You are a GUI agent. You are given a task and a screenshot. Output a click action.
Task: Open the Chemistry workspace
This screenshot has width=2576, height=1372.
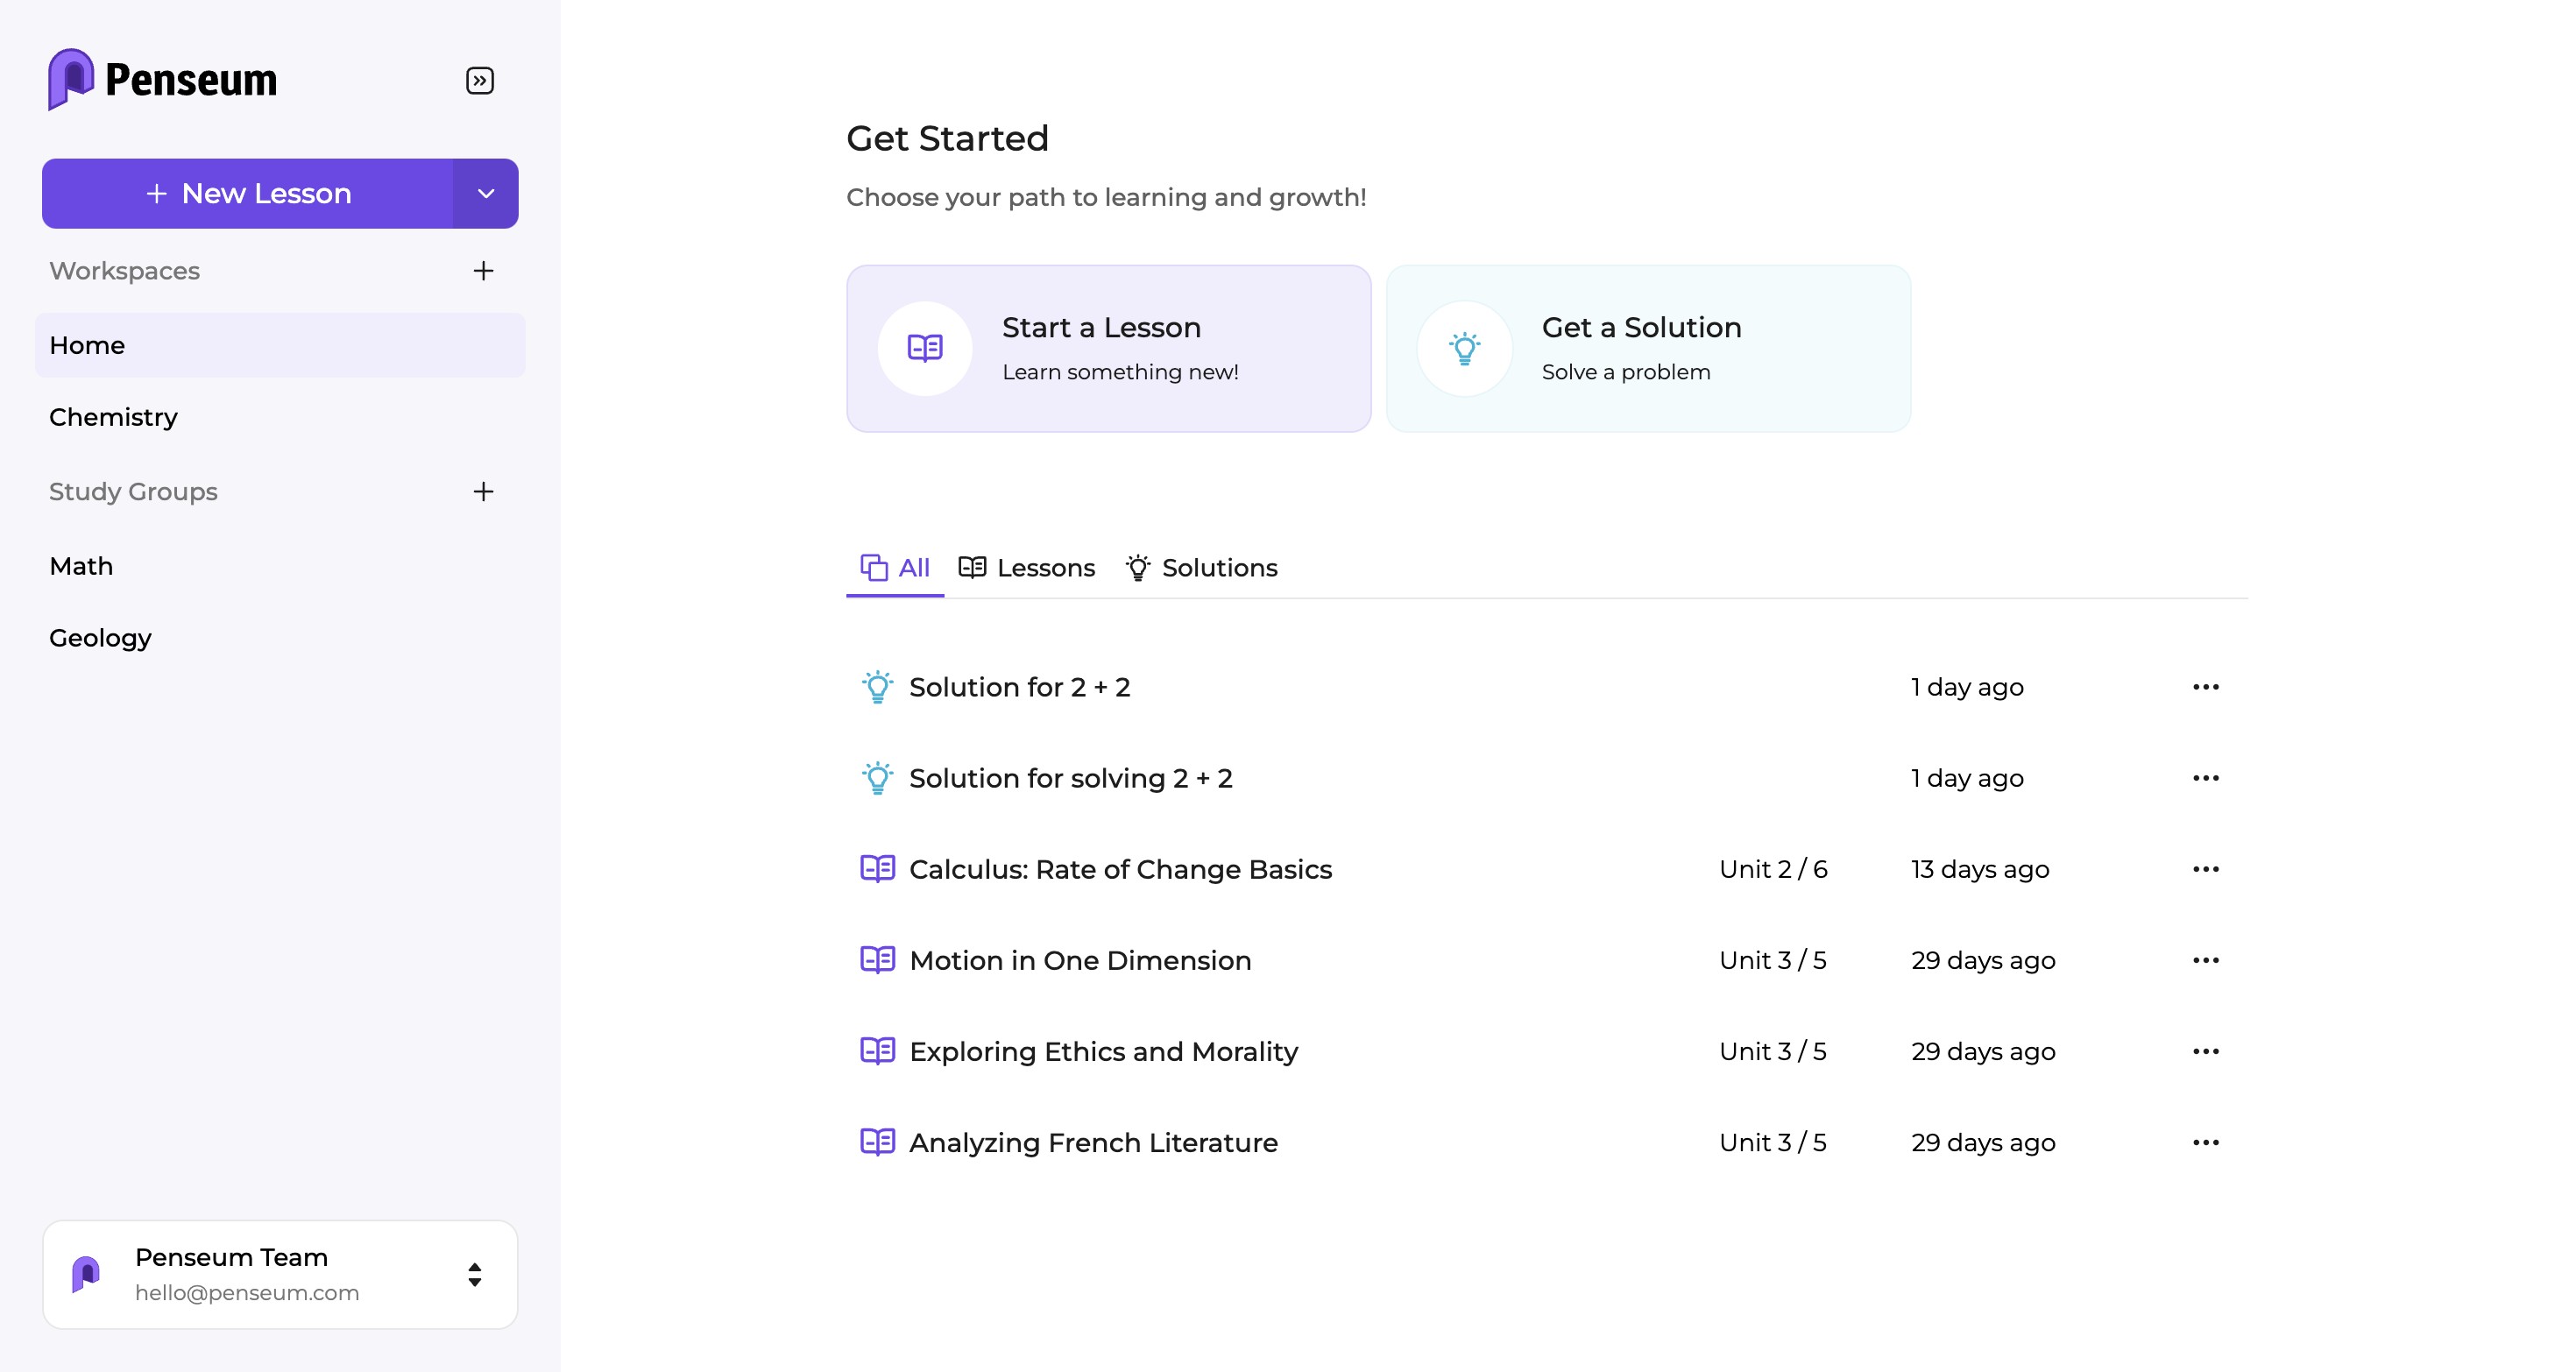coord(113,417)
